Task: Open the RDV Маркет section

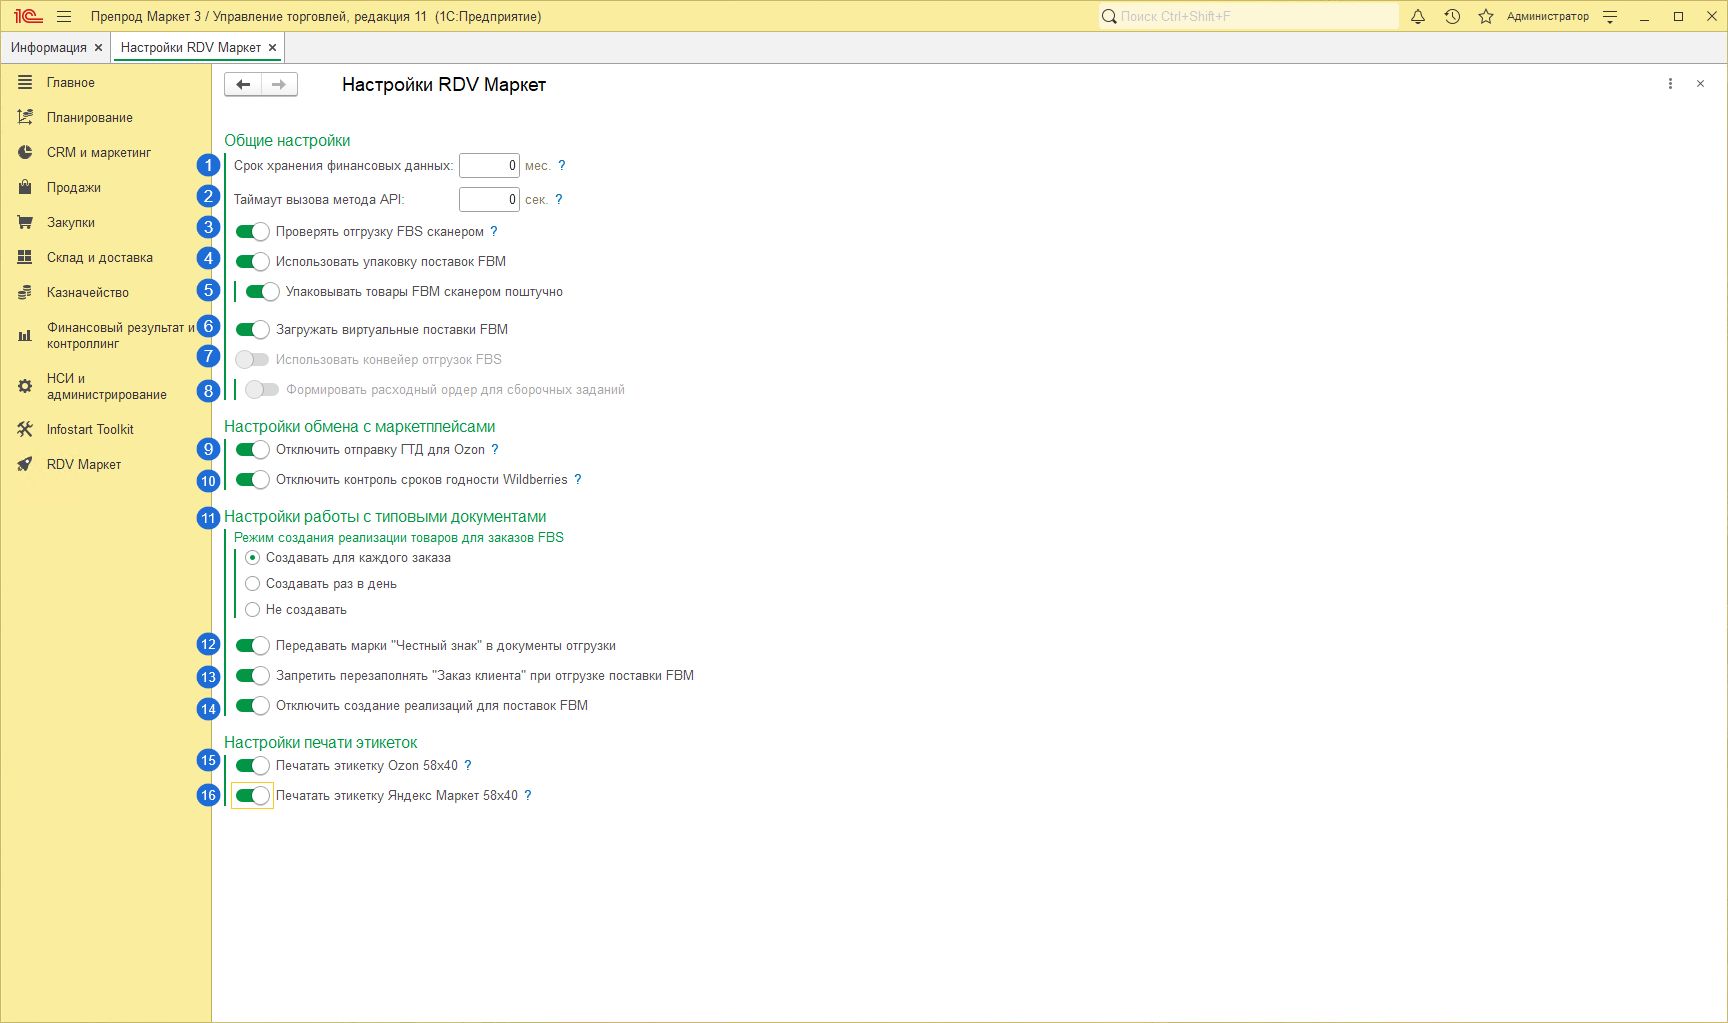Action: tap(106, 465)
